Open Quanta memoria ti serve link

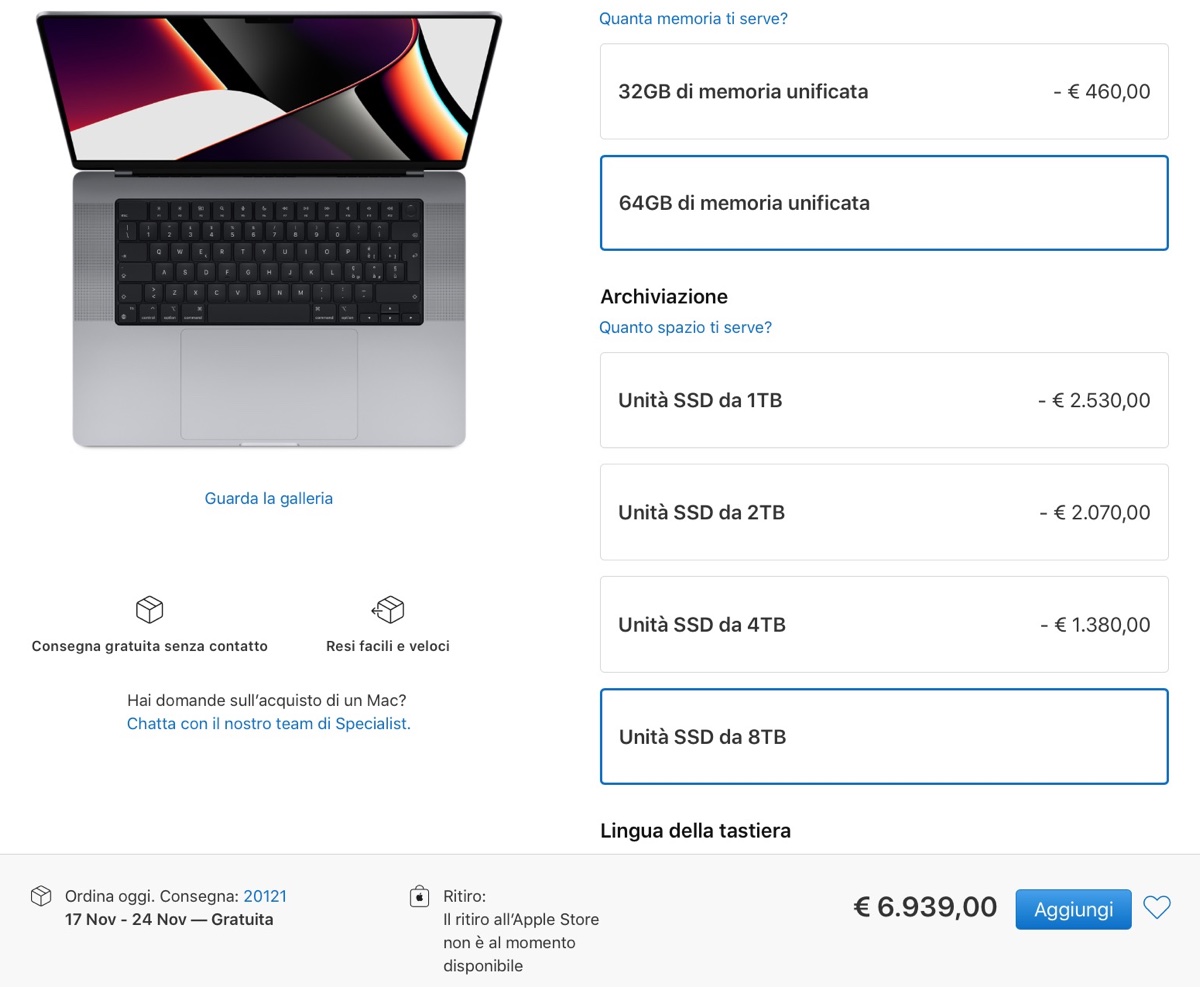(x=693, y=18)
